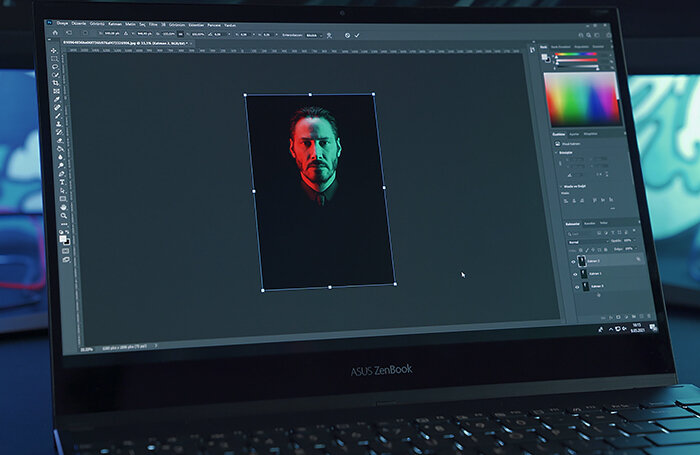Pick a color from the spectrum field
Screen dimensions: 700x455
coord(583,99)
